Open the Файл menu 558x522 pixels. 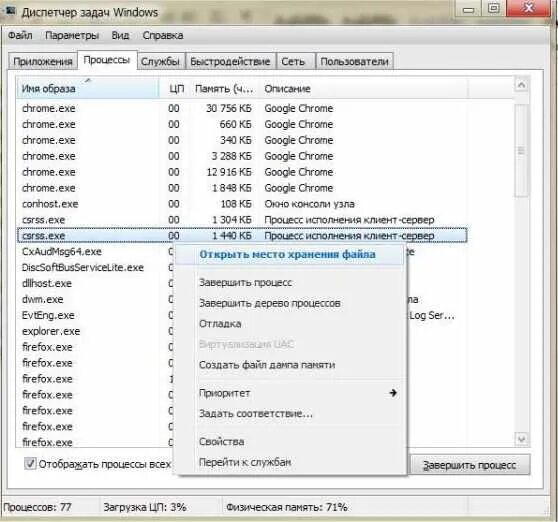(20, 36)
